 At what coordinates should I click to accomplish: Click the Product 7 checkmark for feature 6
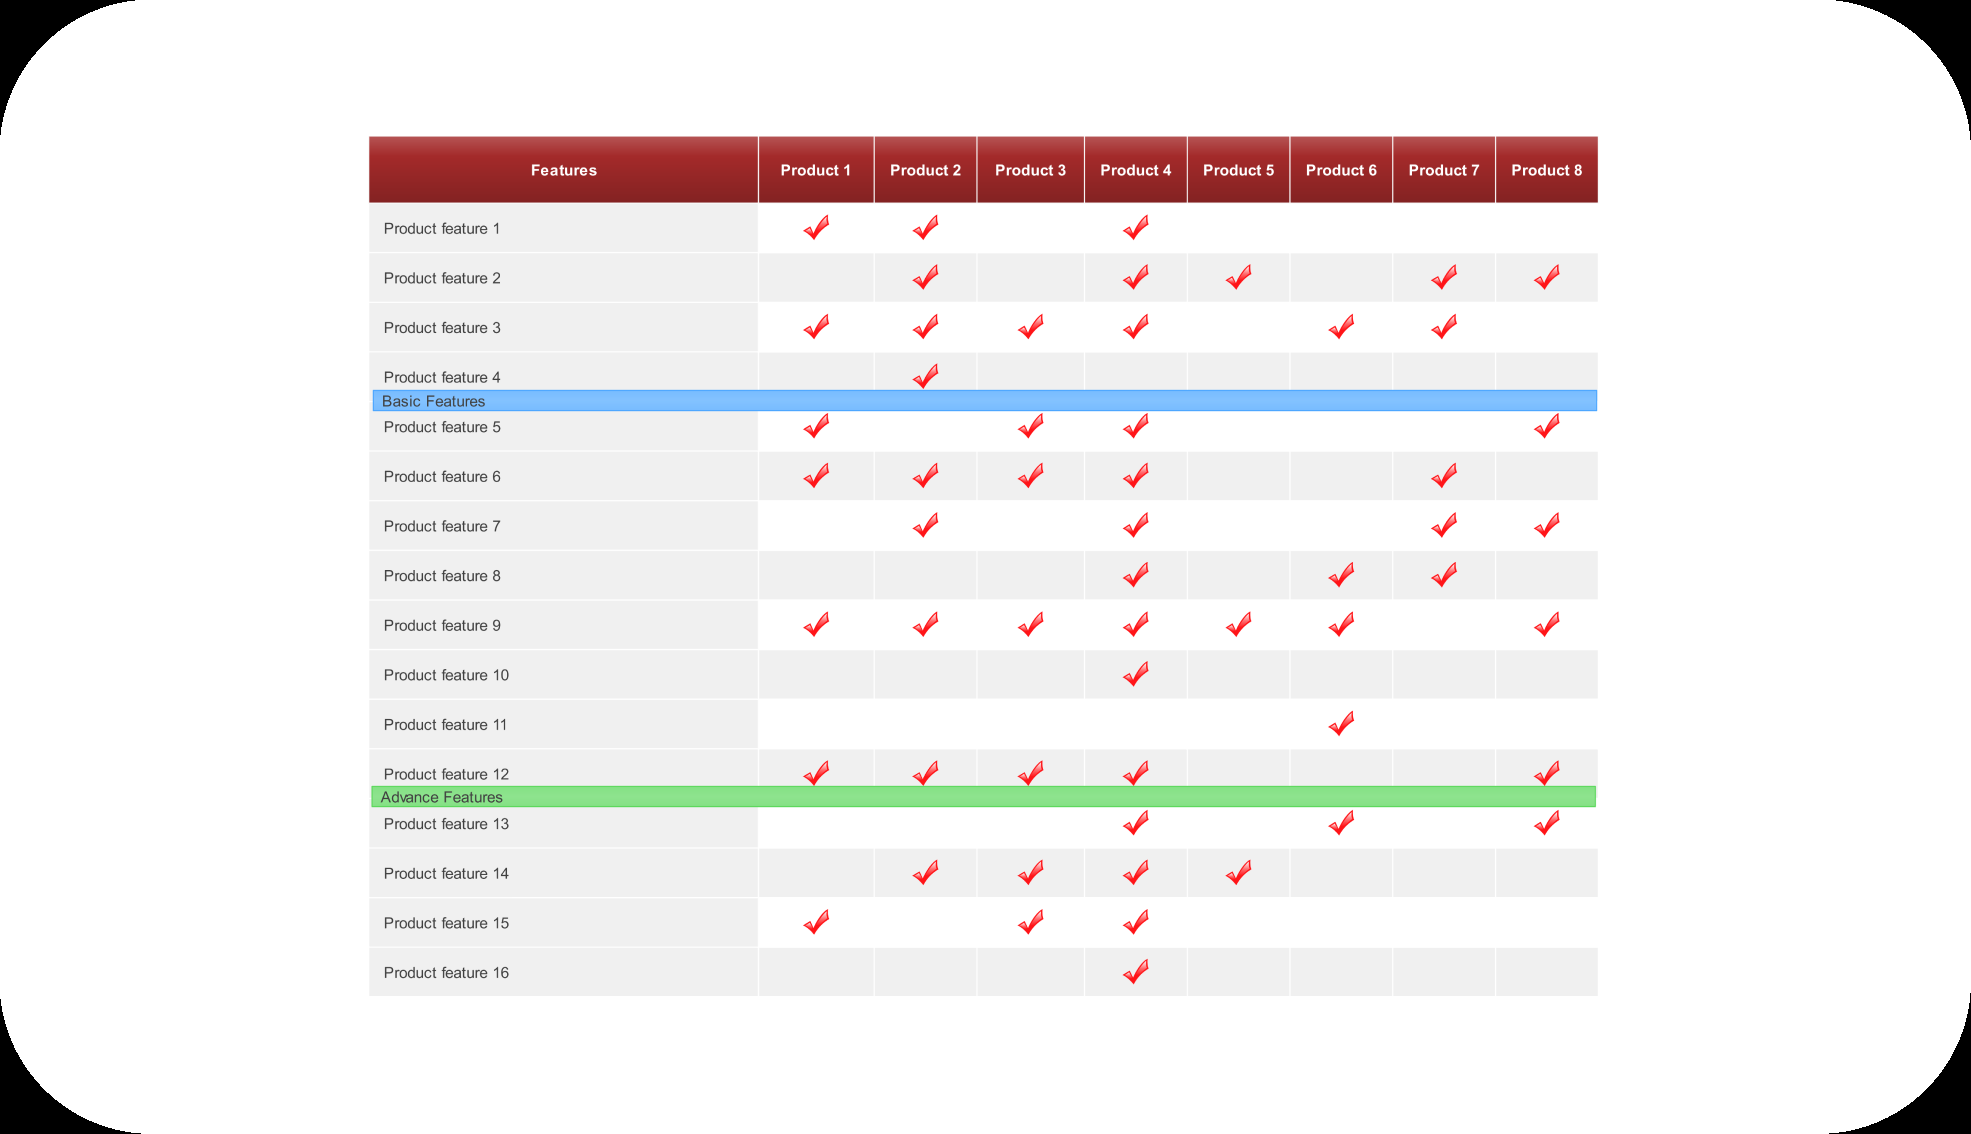(x=1444, y=476)
